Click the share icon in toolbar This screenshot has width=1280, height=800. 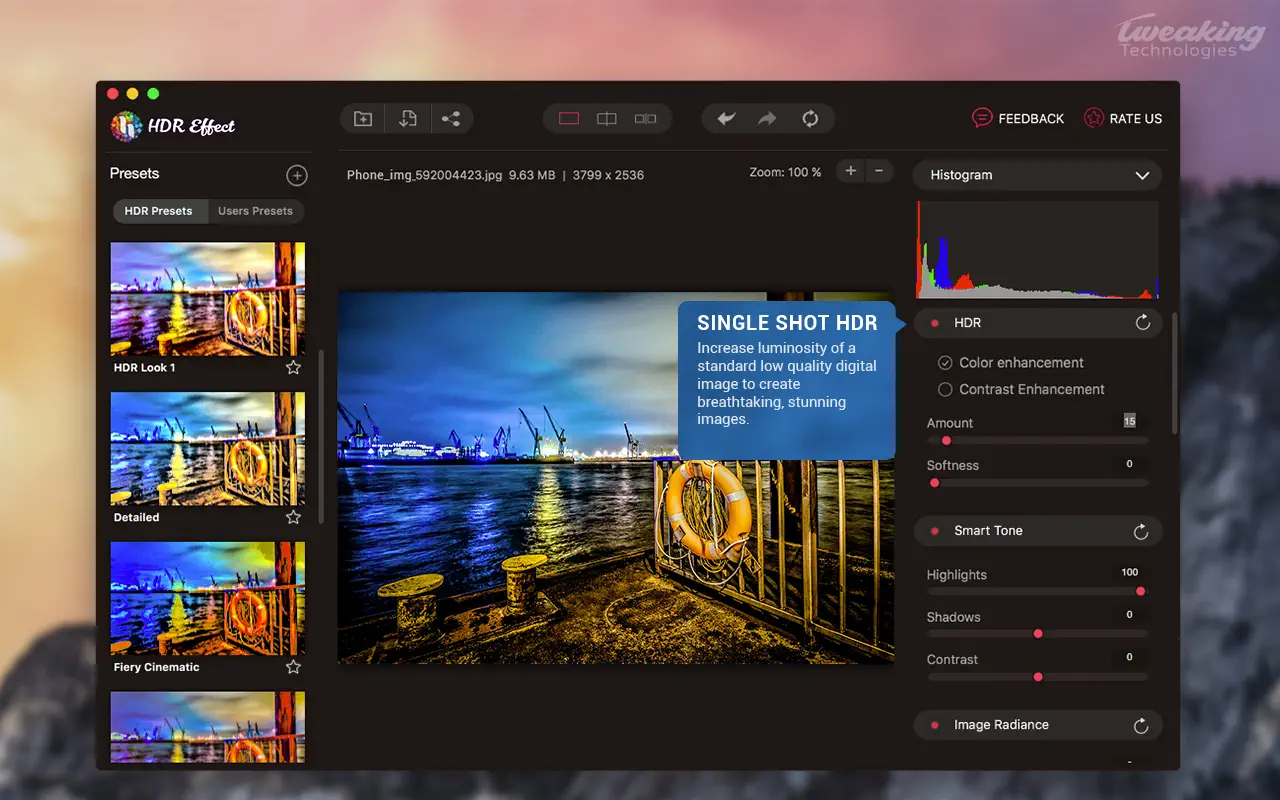coord(451,119)
